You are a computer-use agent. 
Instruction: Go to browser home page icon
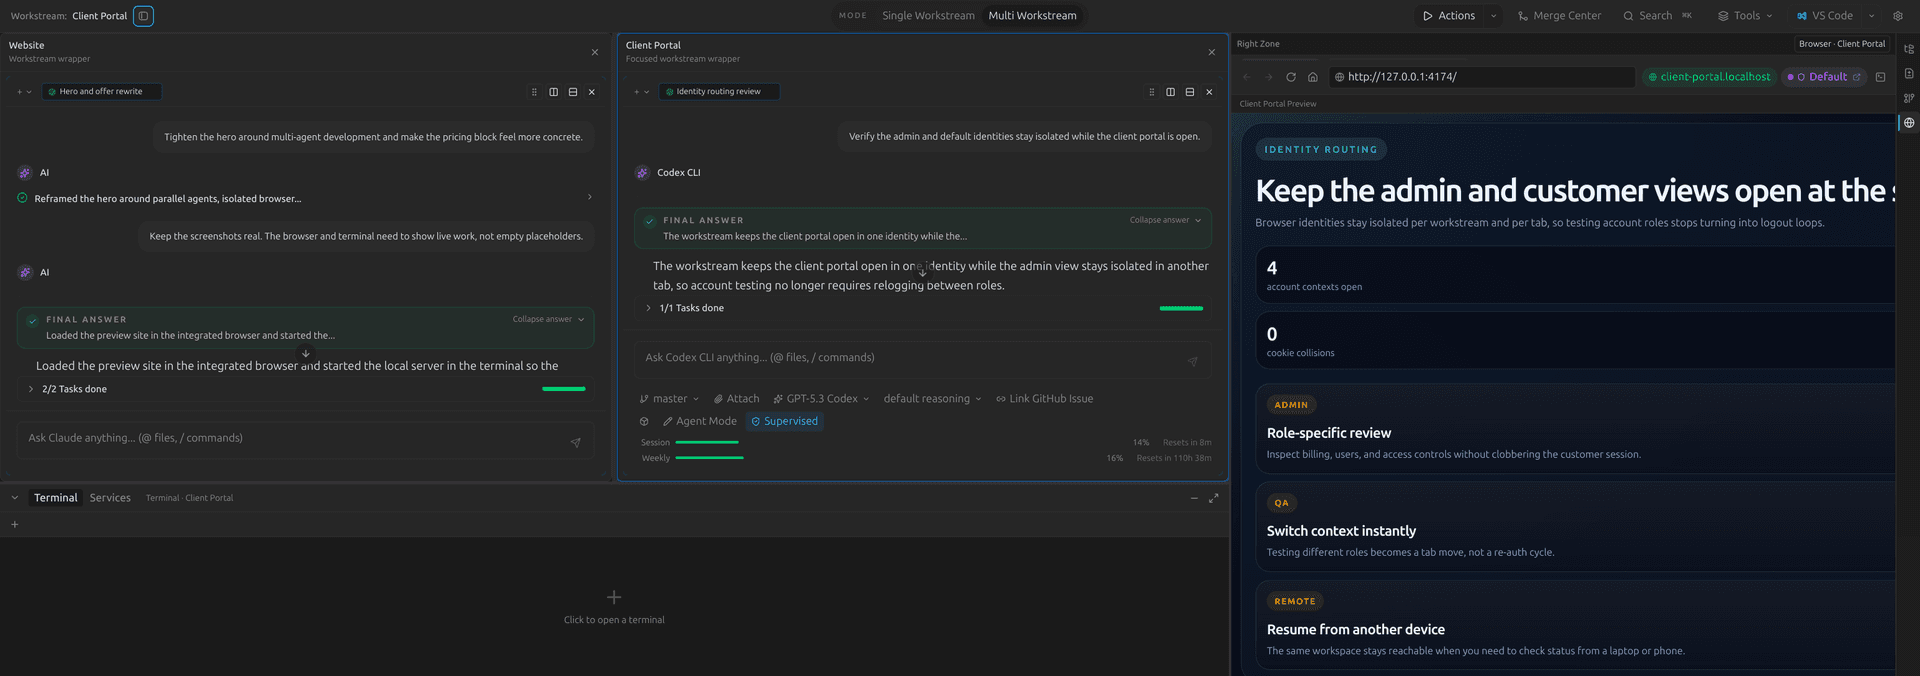(x=1313, y=77)
